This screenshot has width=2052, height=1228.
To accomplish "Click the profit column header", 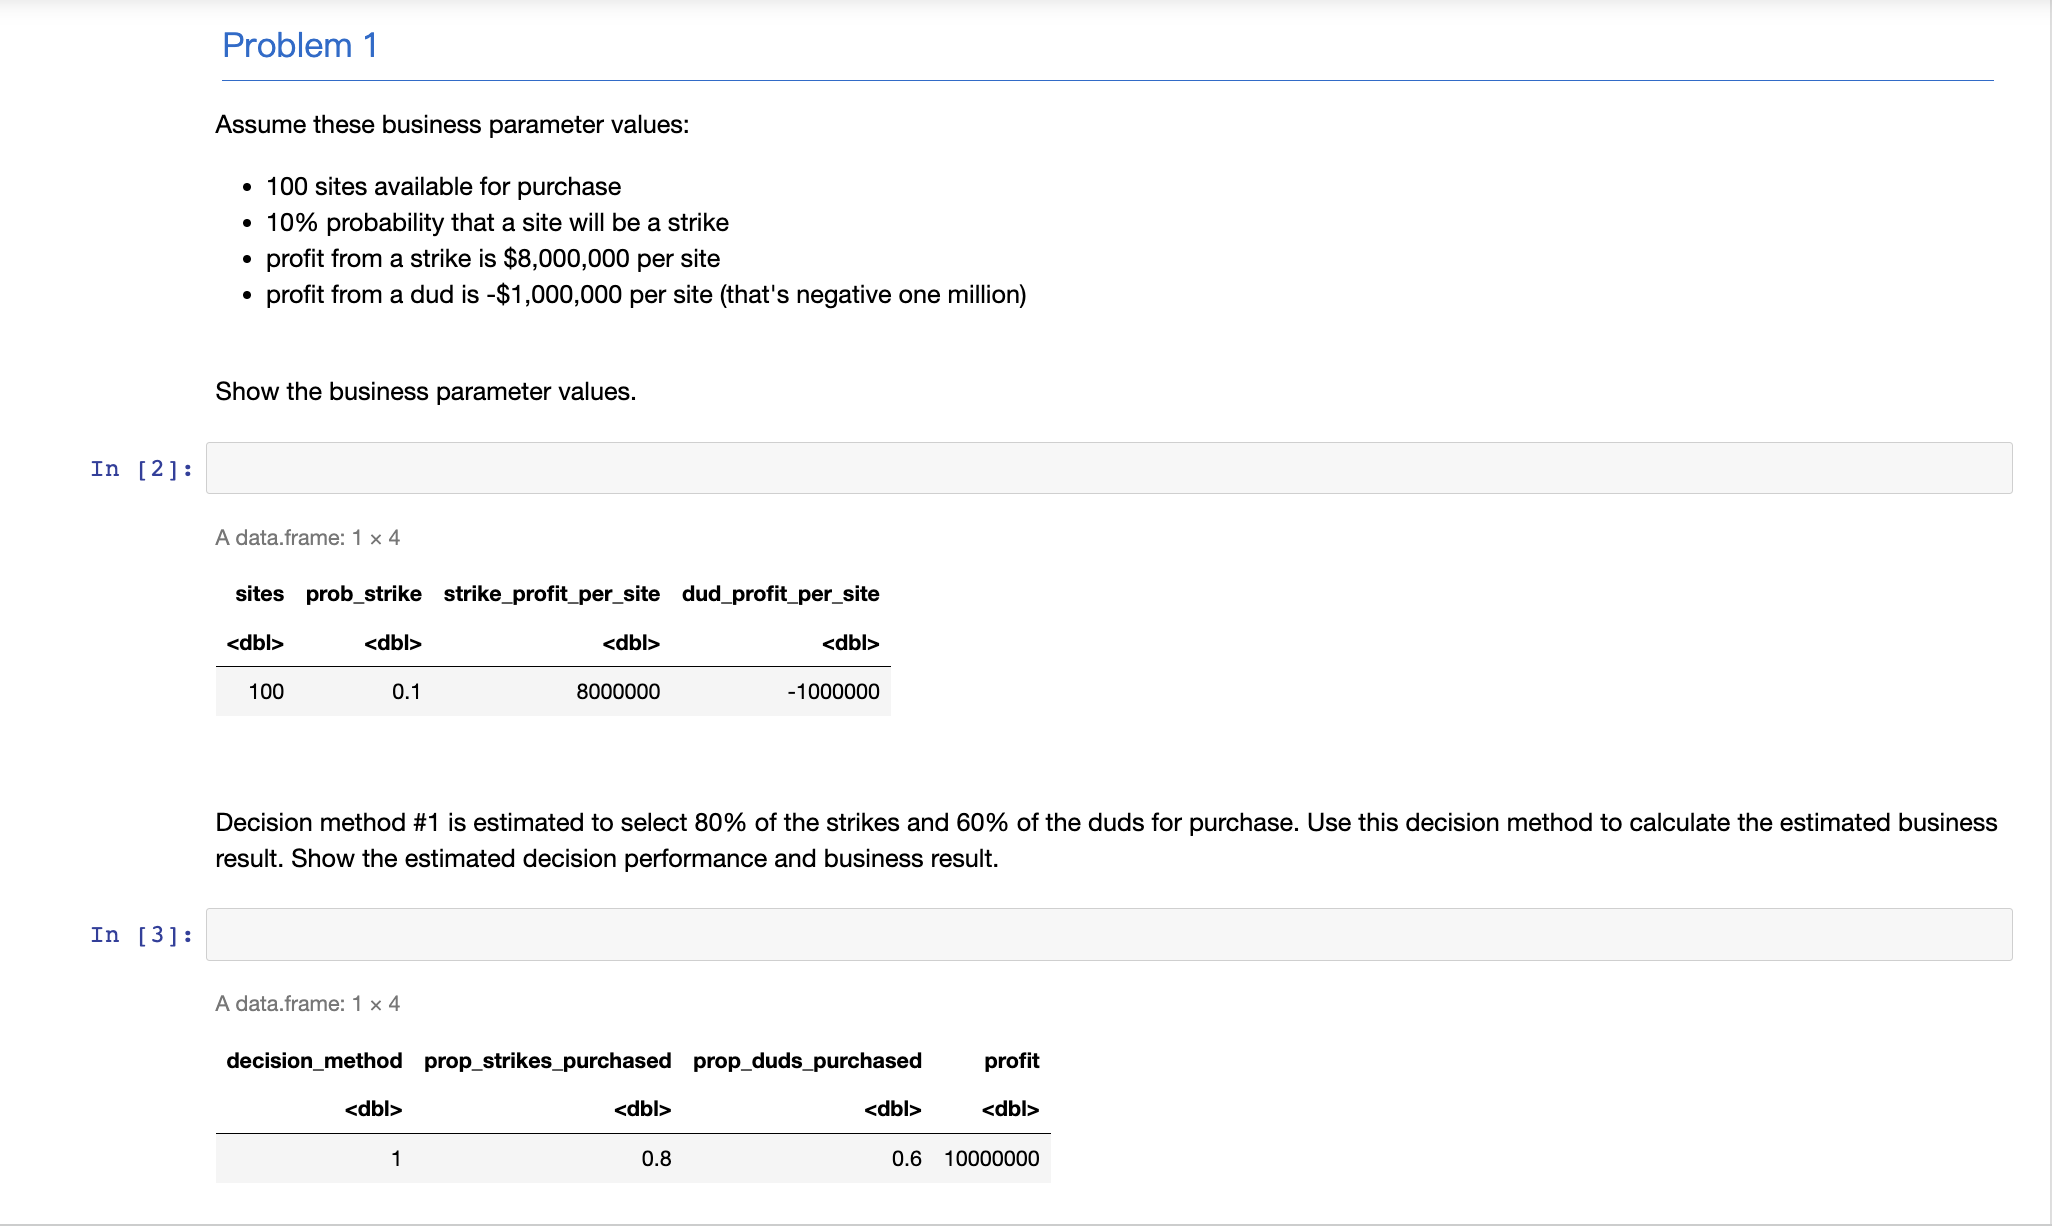I will (x=1011, y=1060).
